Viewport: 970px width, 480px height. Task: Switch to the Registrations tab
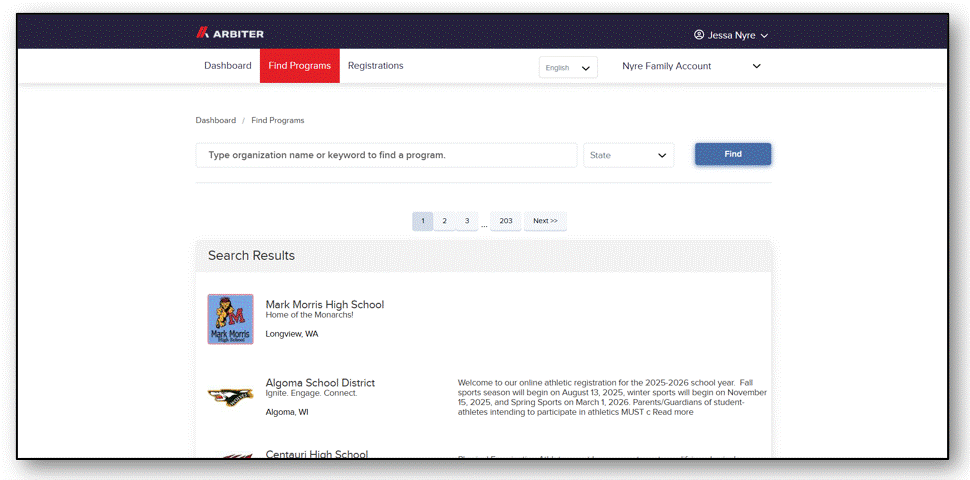[376, 66]
